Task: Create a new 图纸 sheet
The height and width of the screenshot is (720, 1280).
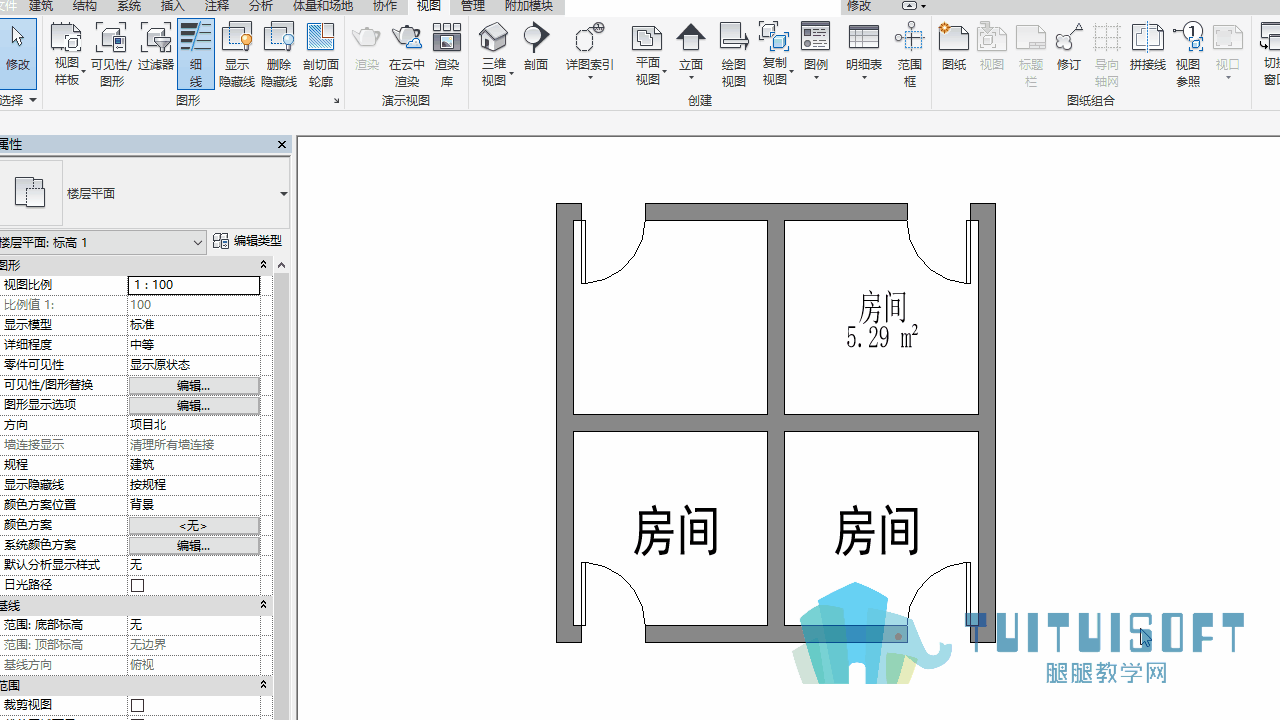Action: coord(954,47)
